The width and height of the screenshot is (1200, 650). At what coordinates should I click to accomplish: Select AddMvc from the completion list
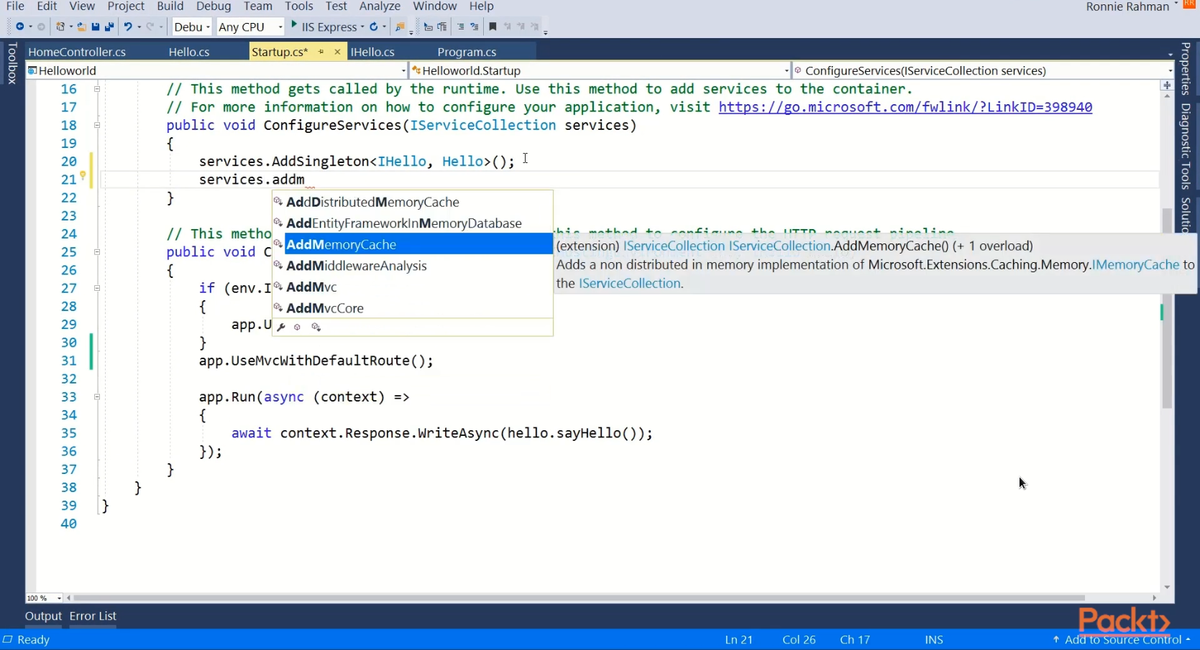pyautogui.click(x=413, y=287)
